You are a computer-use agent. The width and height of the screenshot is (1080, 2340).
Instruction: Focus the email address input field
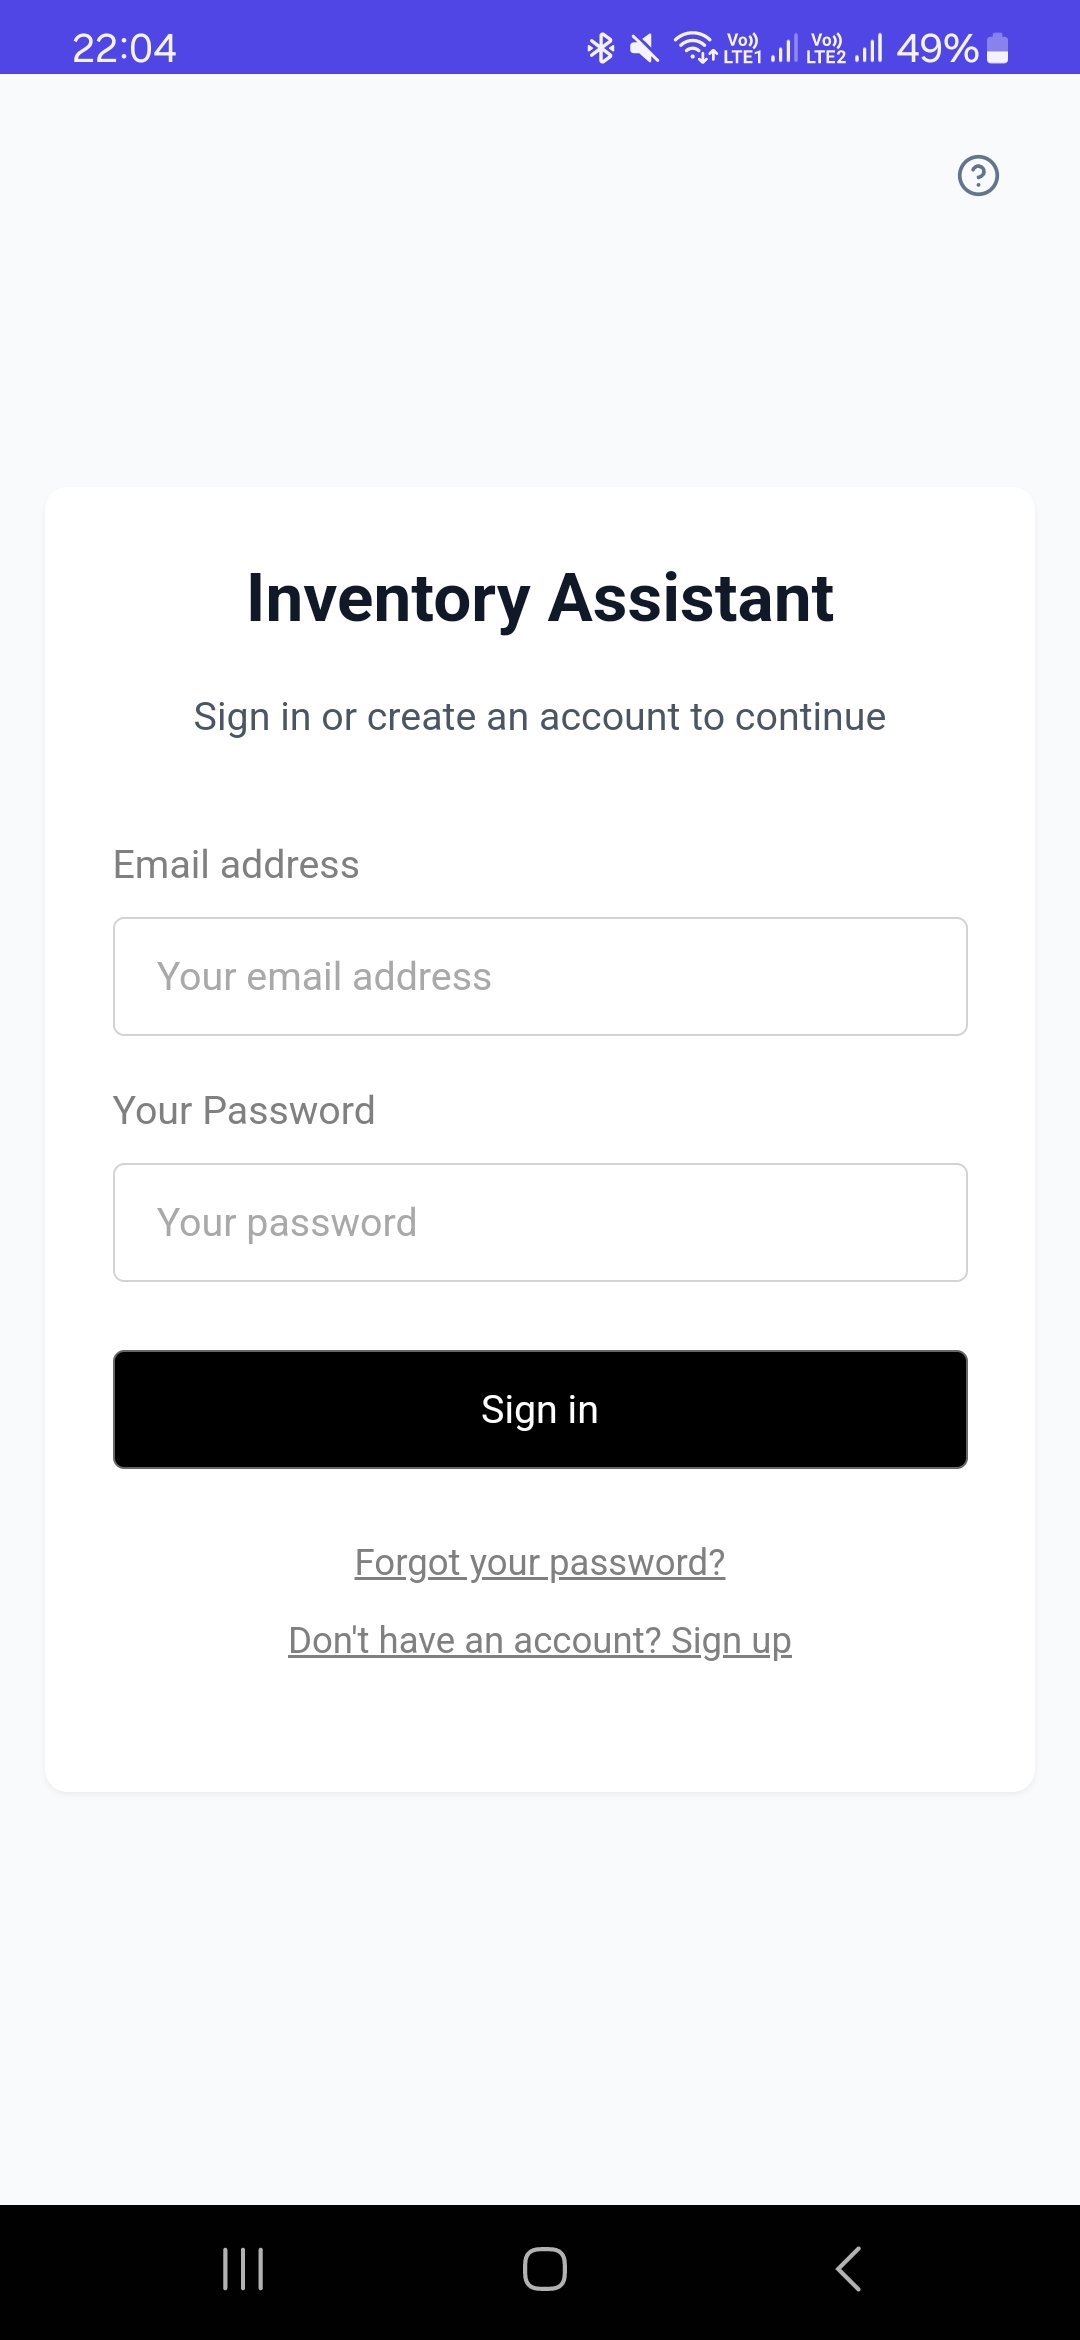point(540,976)
